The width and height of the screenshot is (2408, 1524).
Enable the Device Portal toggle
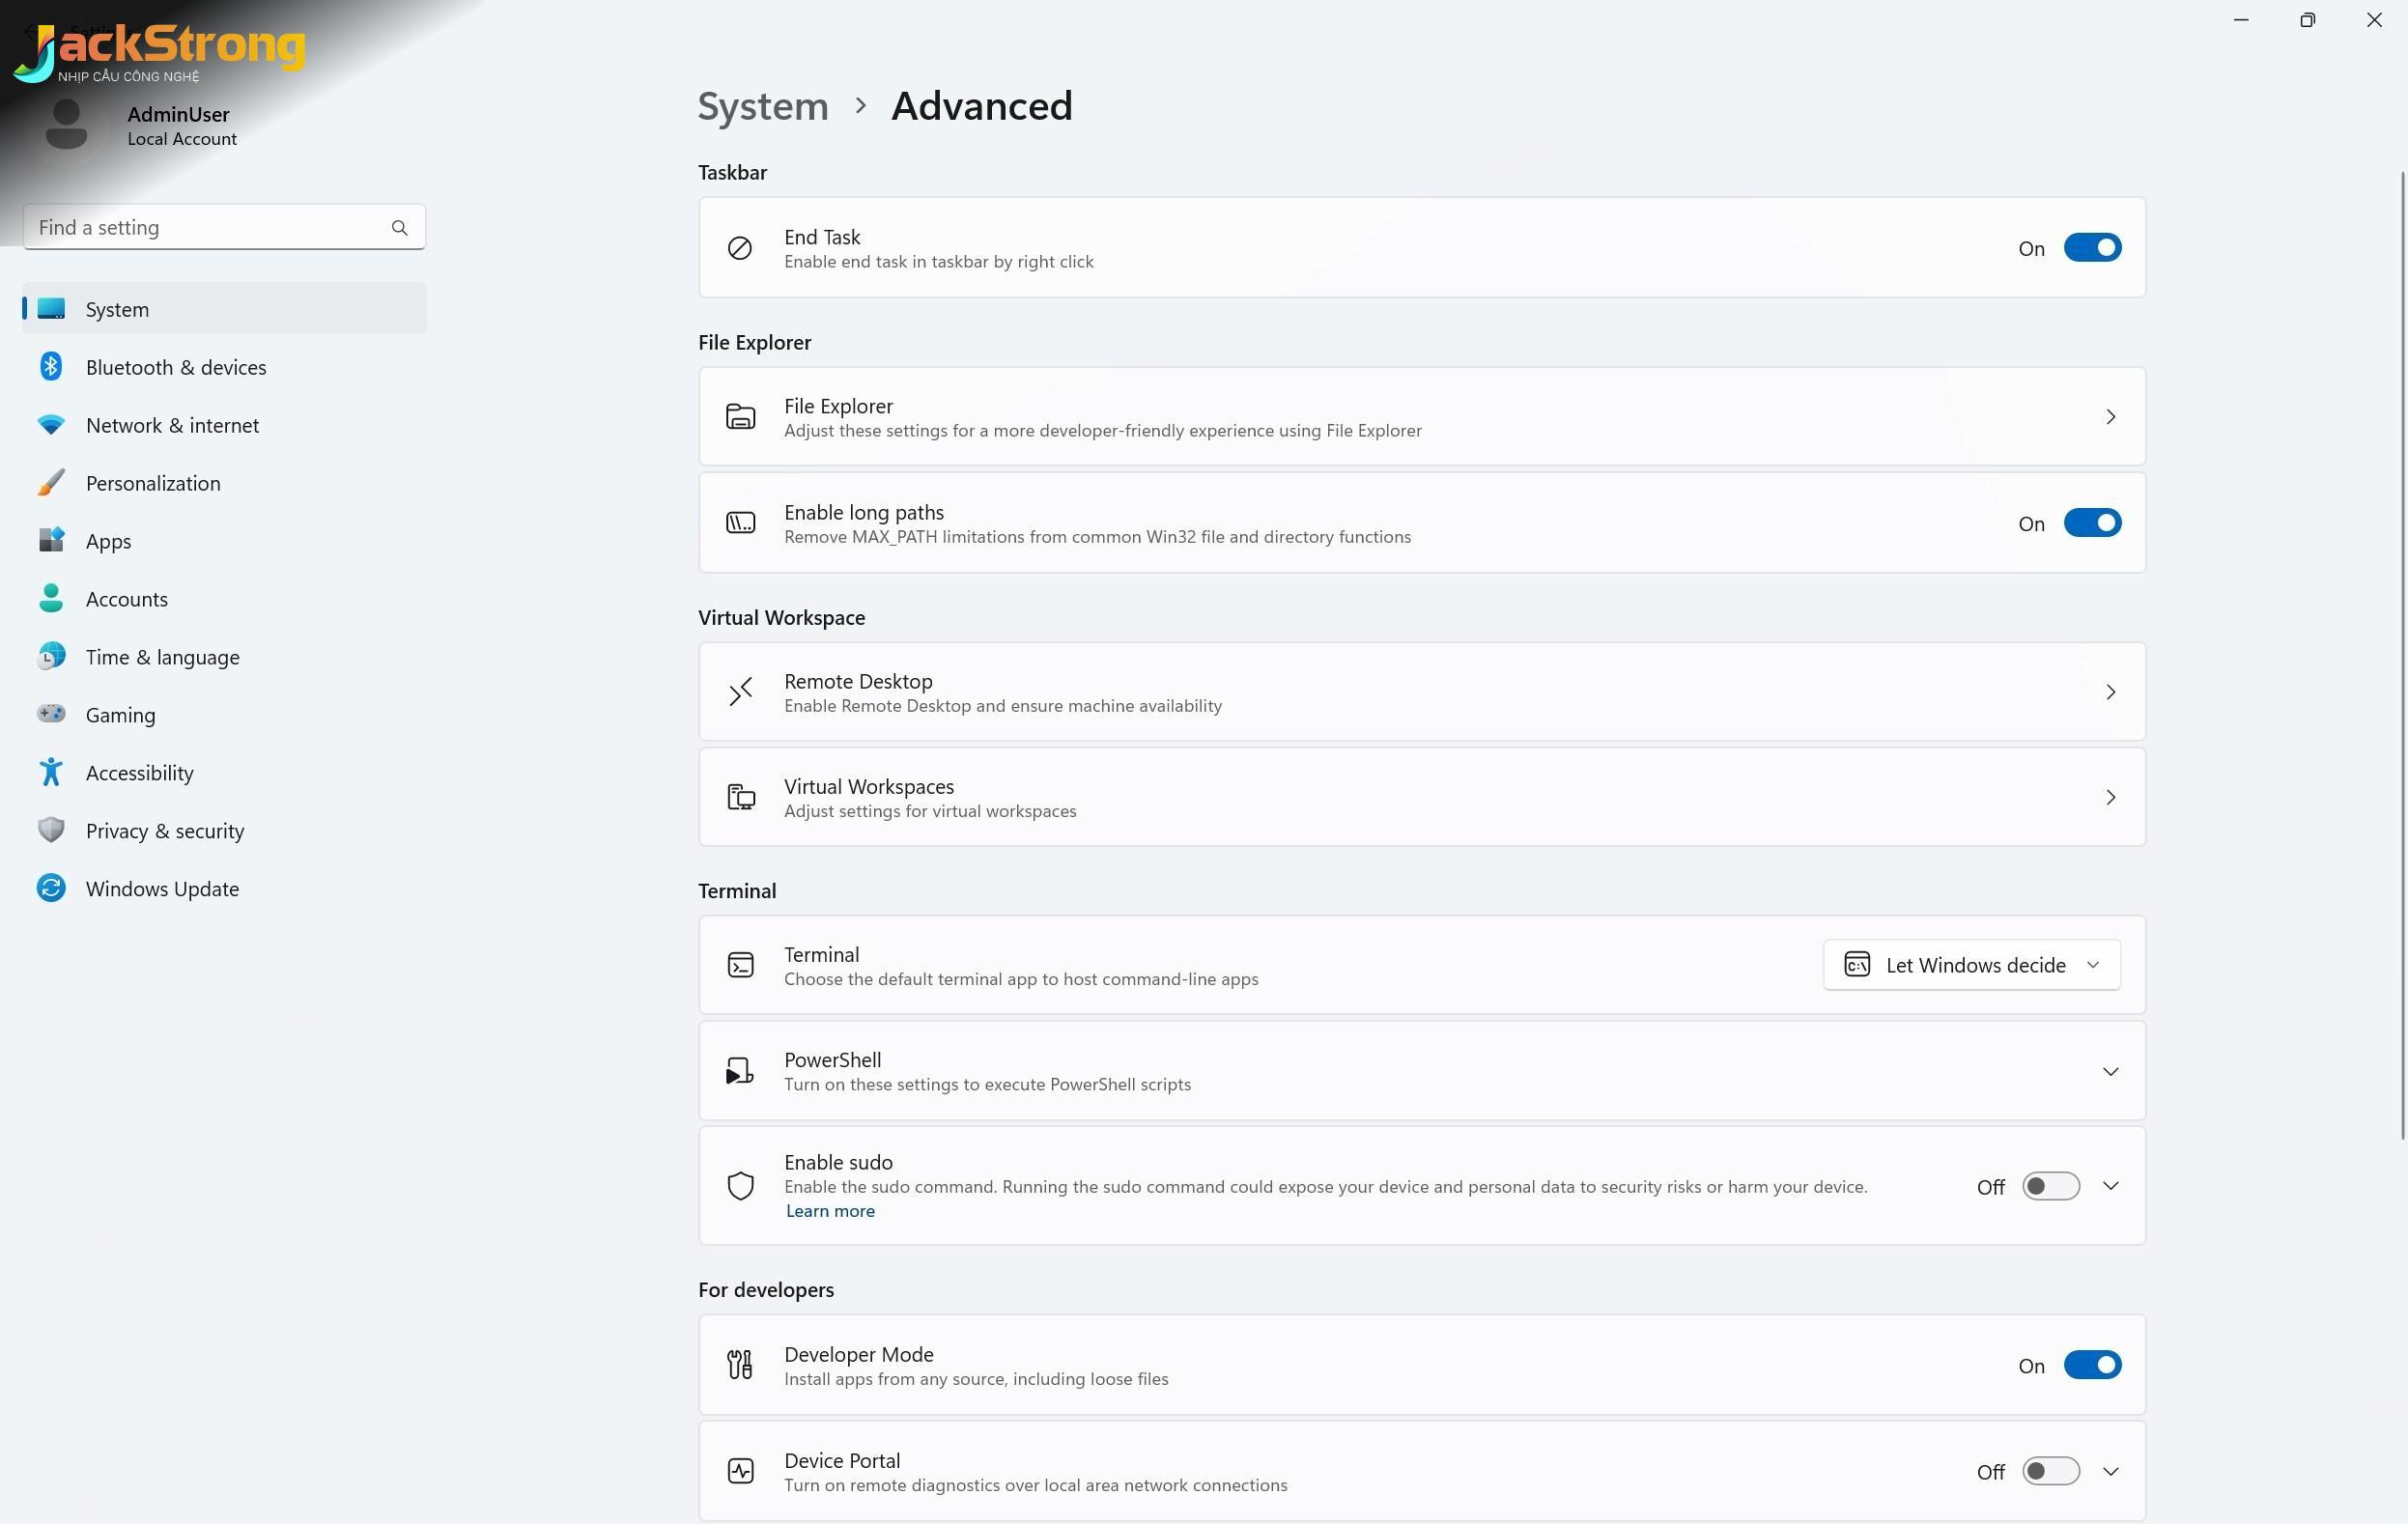[2050, 1471]
